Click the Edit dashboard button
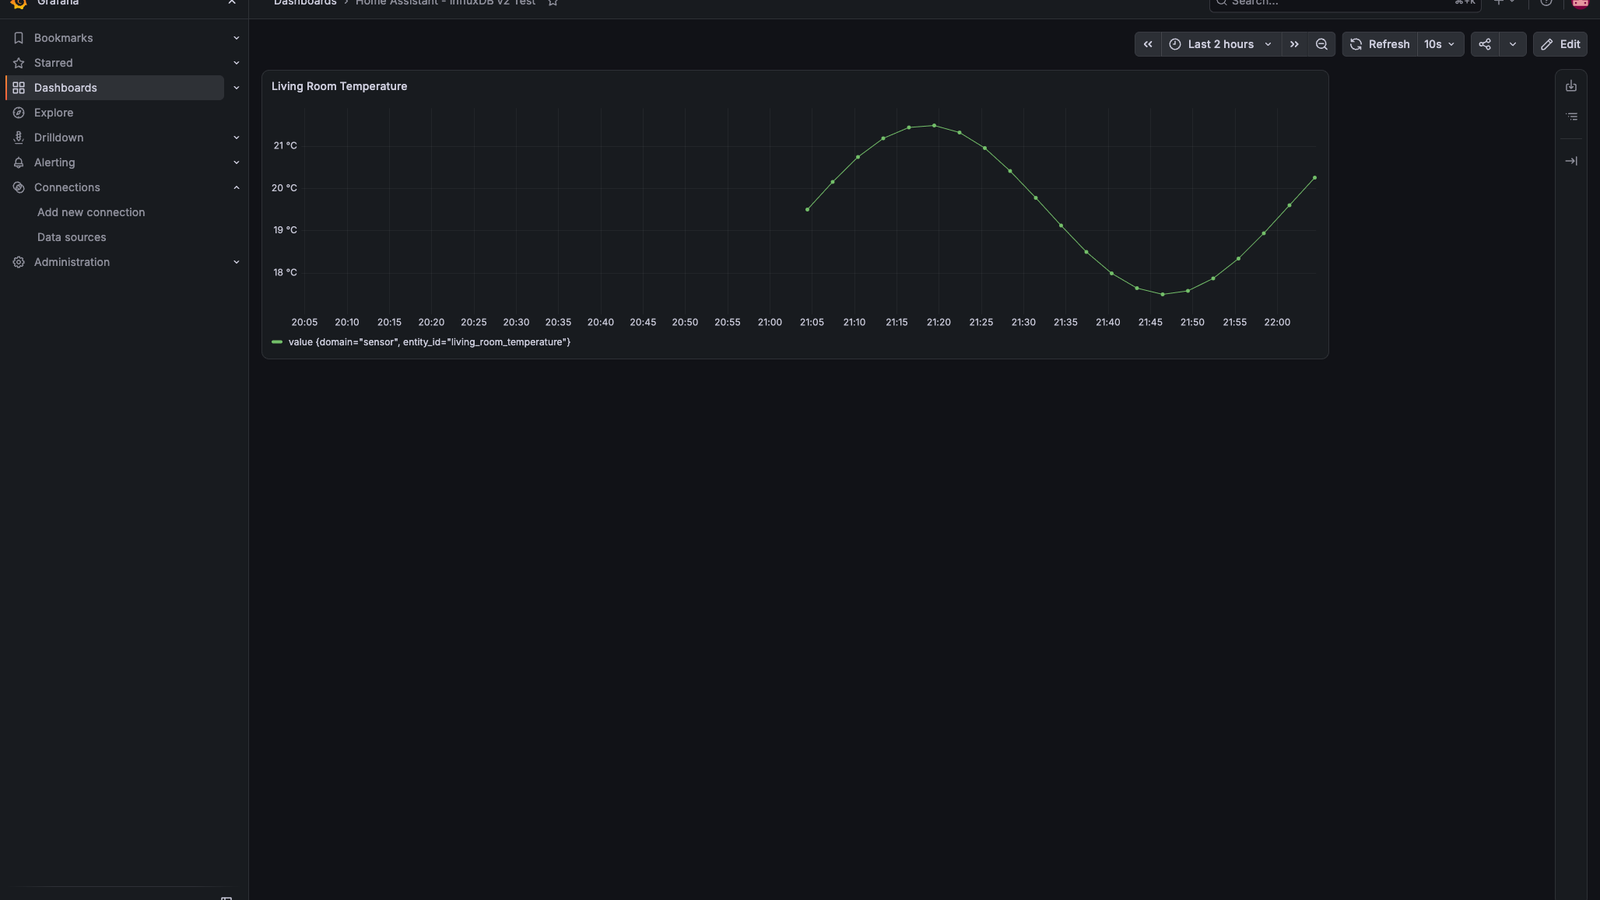 (1560, 44)
